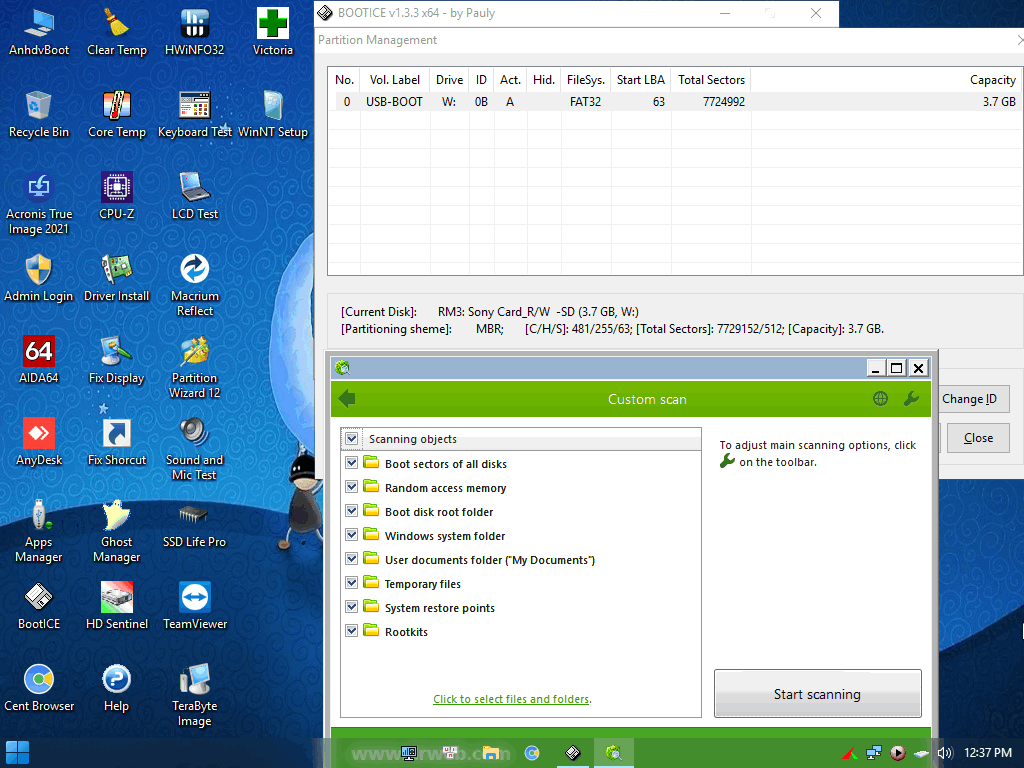Open the File Explorer taskbar icon
The height and width of the screenshot is (768, 1024).
[x=491, y=753]
